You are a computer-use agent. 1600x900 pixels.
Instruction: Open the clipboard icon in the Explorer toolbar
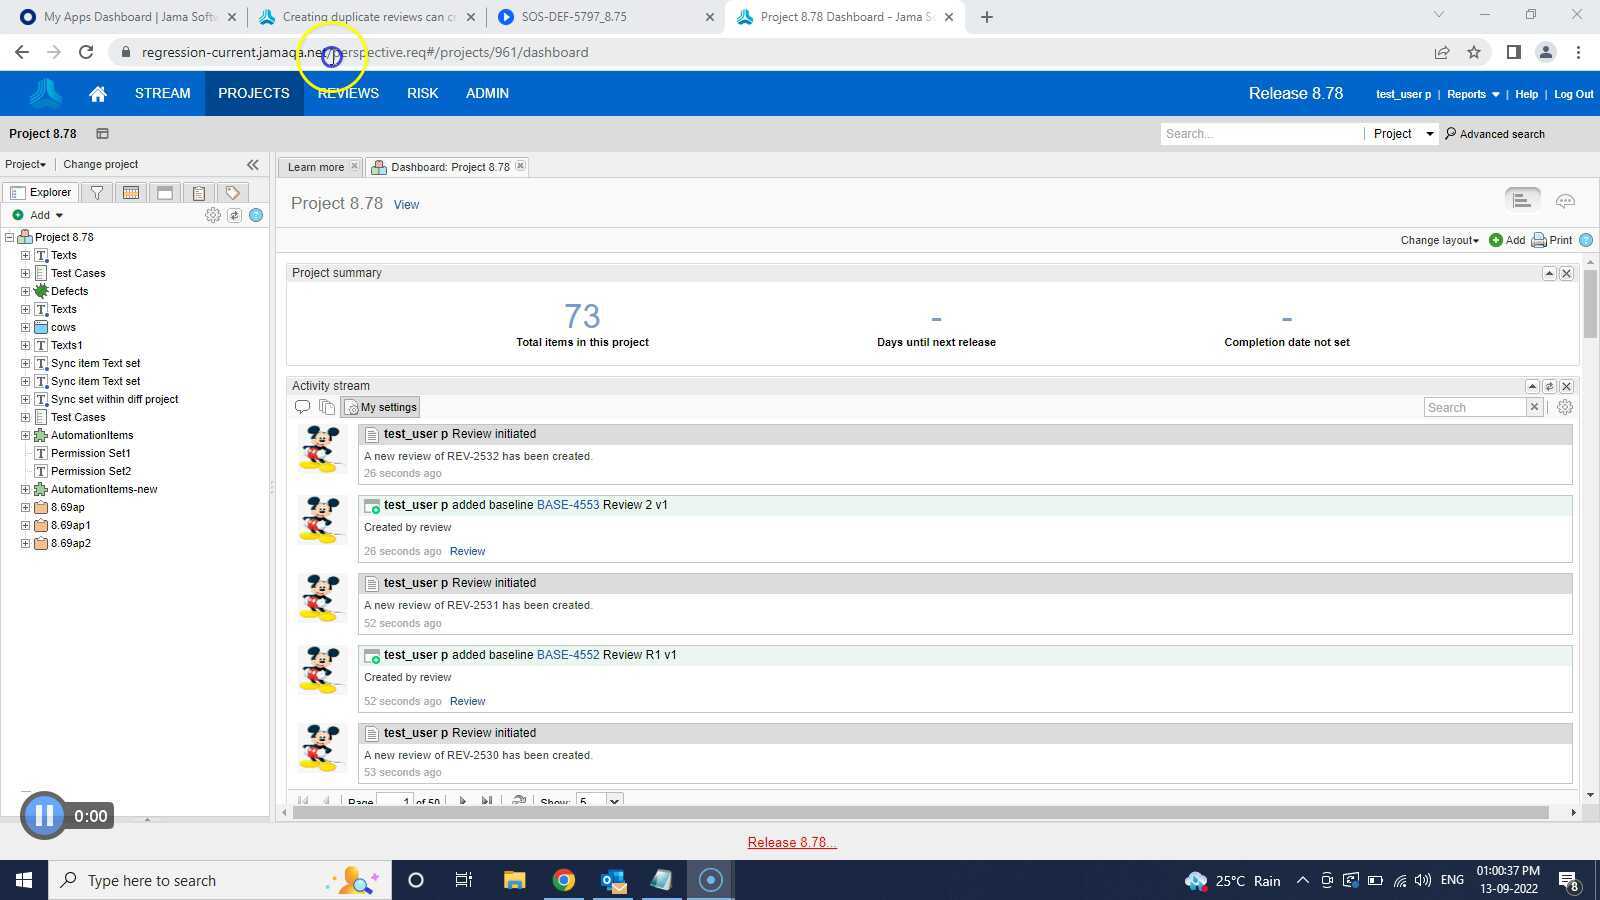(199, 192)
